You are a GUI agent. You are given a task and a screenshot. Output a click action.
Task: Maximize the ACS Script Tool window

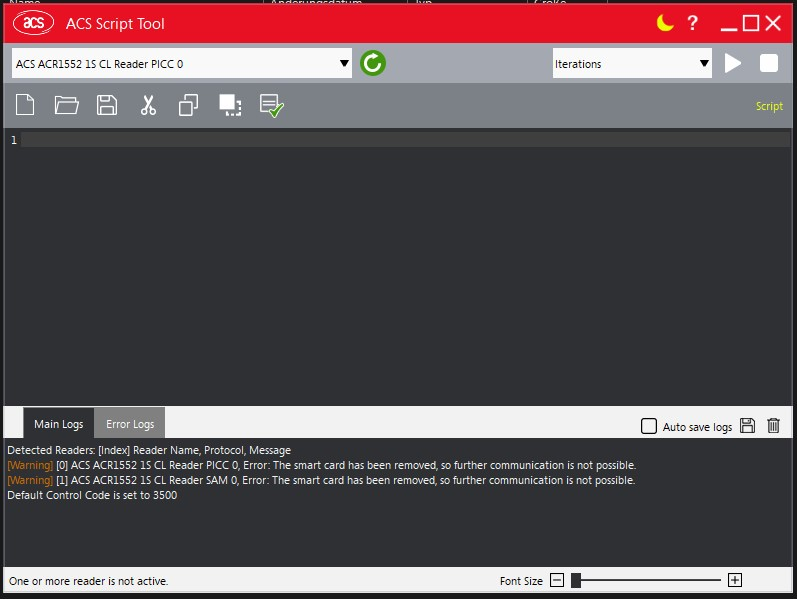[751, 23]
